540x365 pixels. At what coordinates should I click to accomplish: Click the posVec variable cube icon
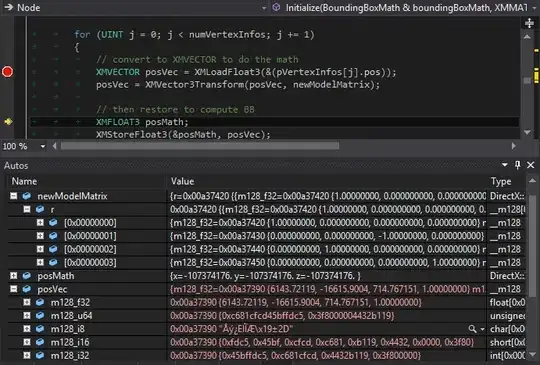tap(27, 289)
